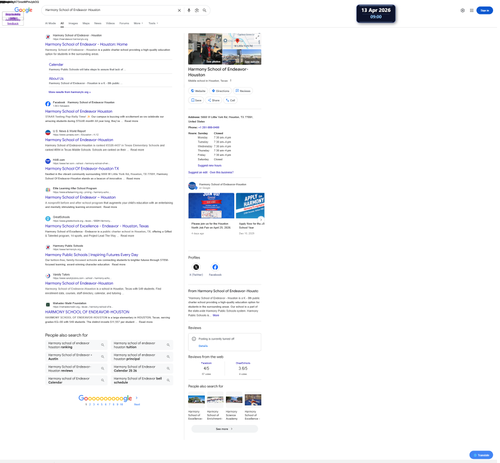The width and height of the screenshot is (500, 463).
Task: Open 'HARMONY SCHOOL OF ENDEAVOR-HOUSTON' uppercase result
Action: click(87, 312)
